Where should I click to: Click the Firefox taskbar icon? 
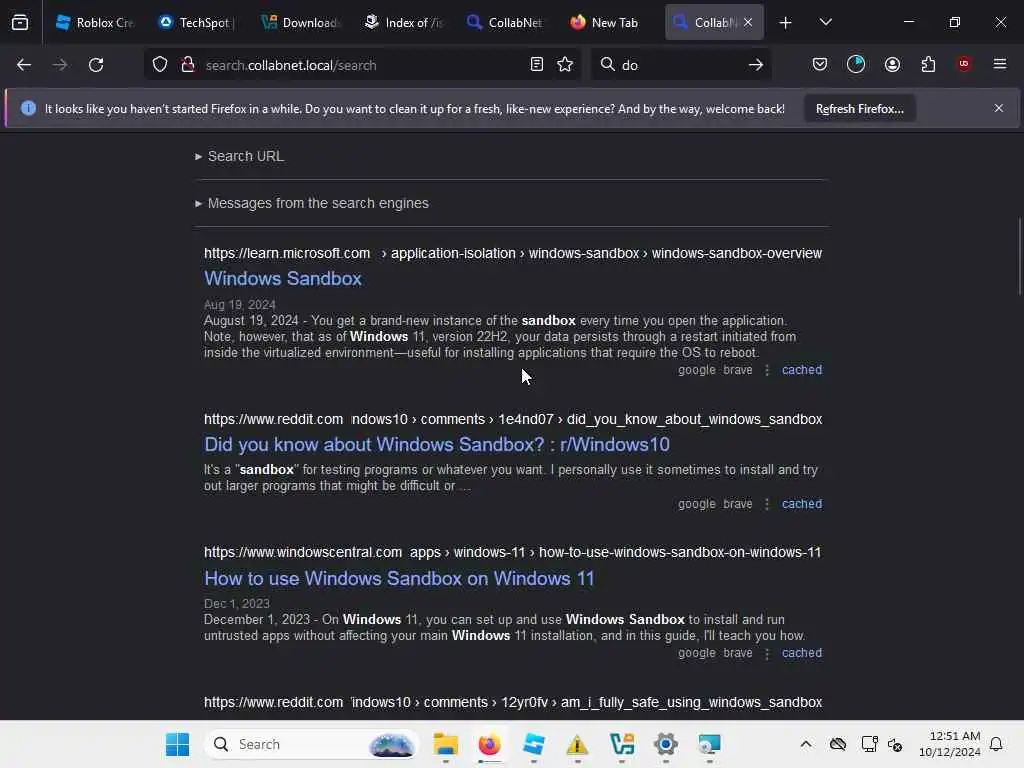pos(489,744)
